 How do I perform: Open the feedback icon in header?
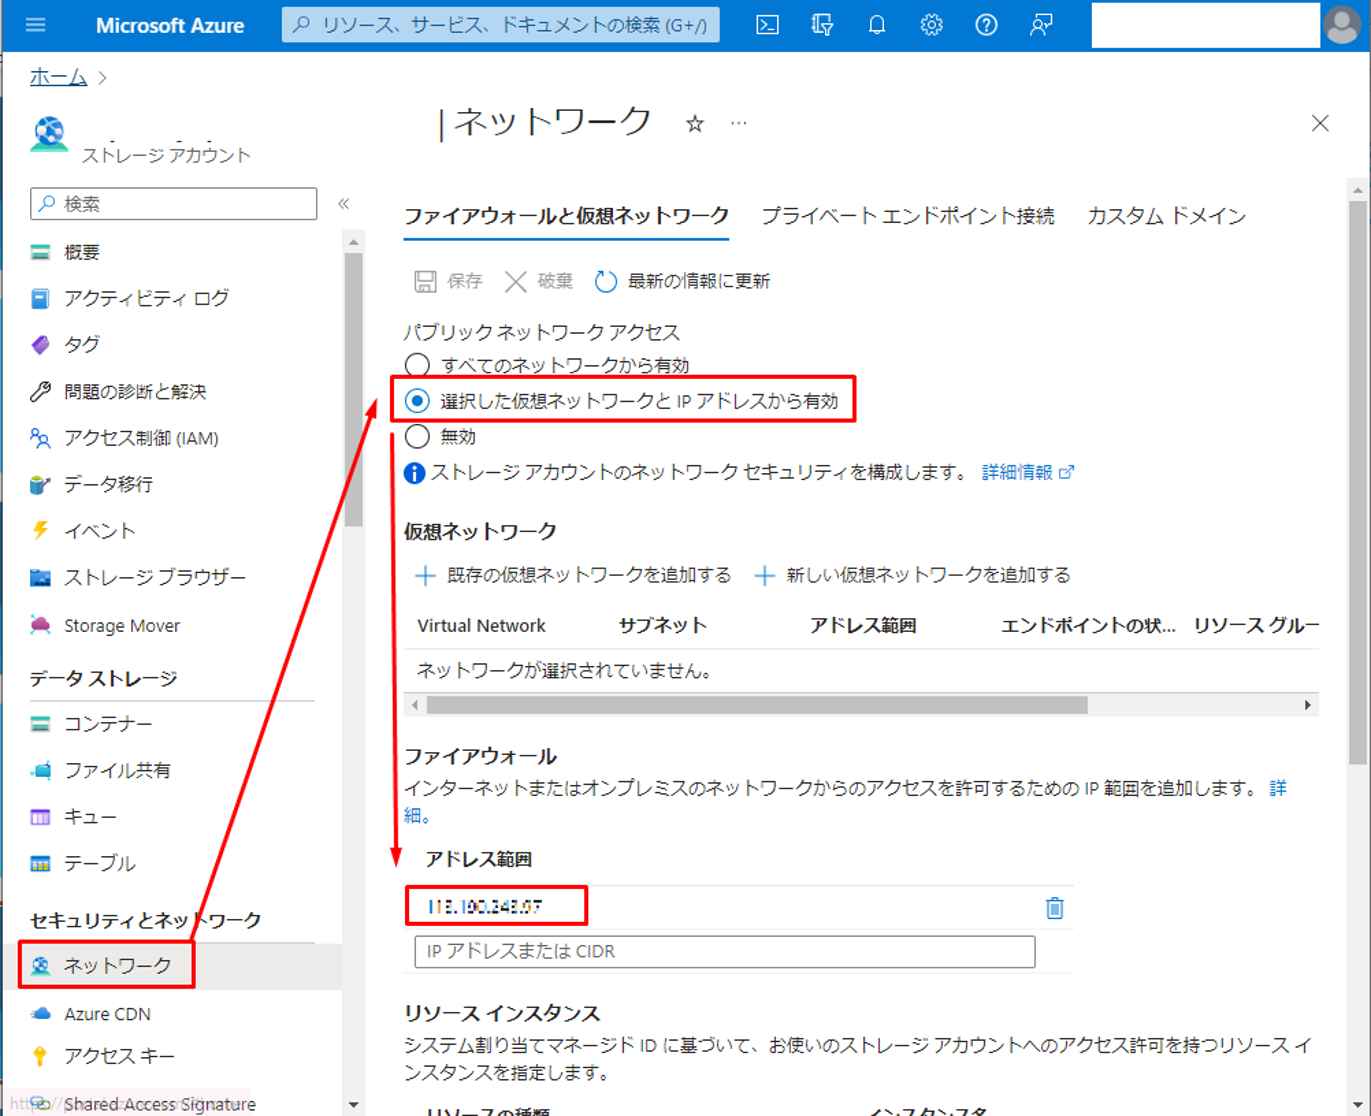(x=1041, y=25)
